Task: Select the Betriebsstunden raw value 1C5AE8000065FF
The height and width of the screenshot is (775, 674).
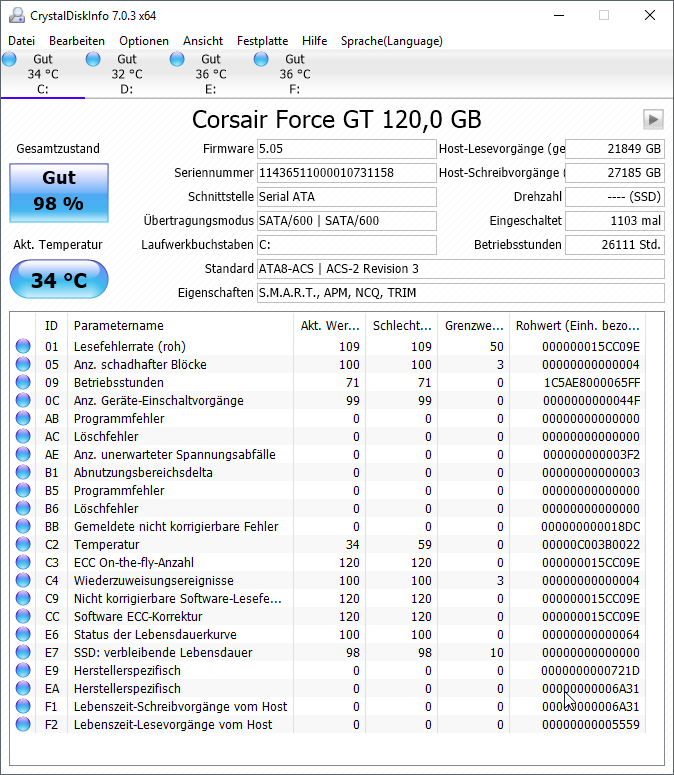Action: coord(591,383)
